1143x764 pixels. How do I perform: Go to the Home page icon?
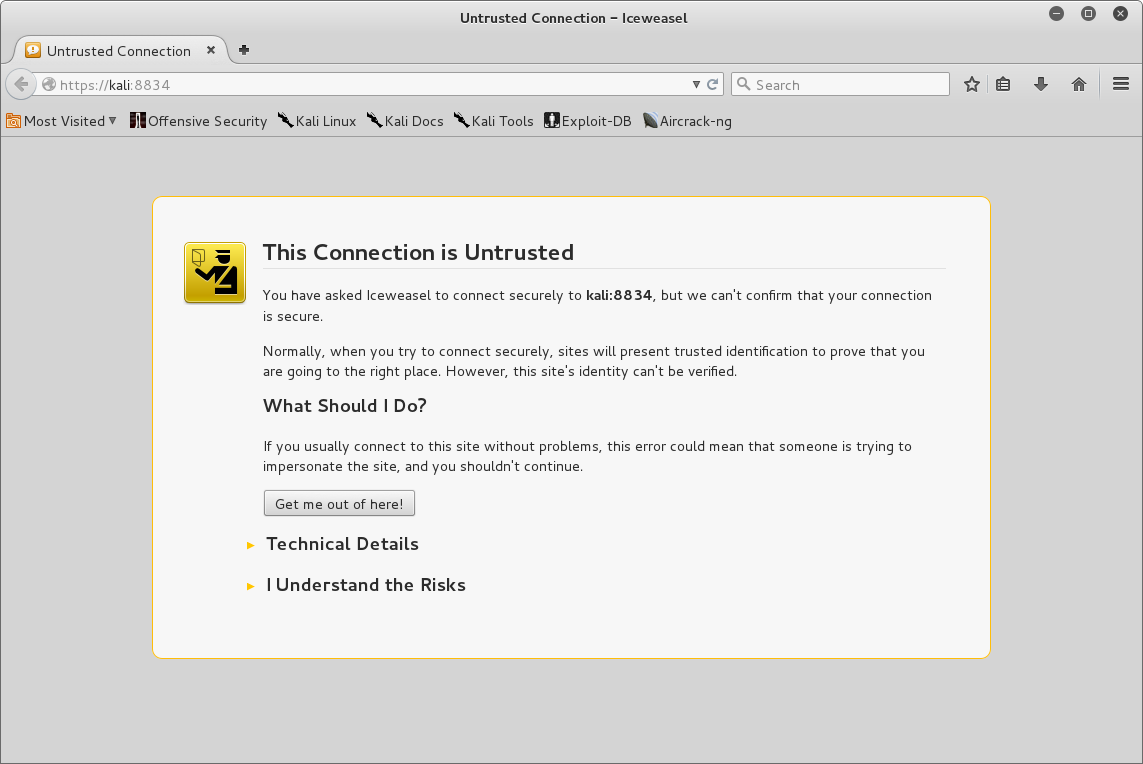tap(1079, 85)
